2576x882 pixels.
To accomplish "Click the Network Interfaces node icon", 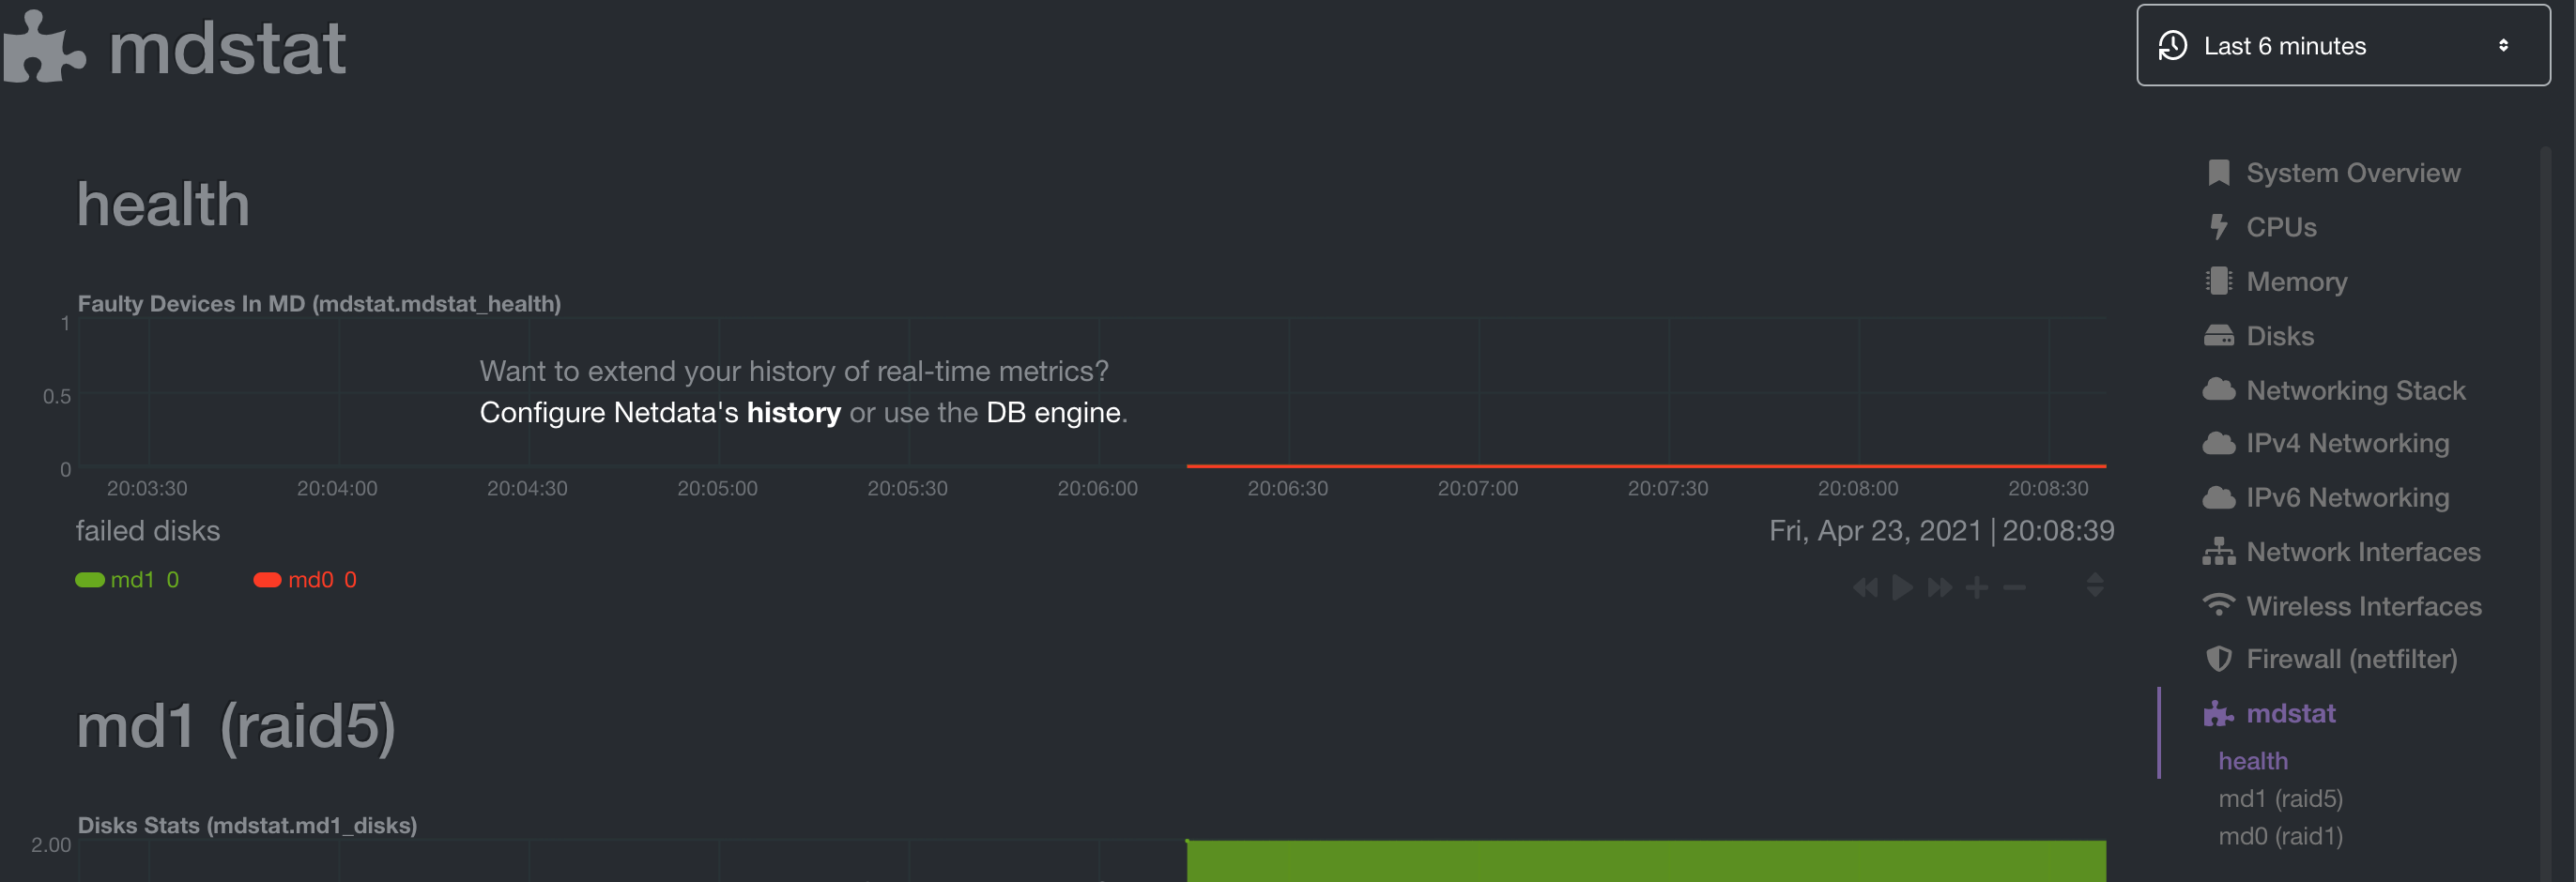I will (x=2220, y=551).
